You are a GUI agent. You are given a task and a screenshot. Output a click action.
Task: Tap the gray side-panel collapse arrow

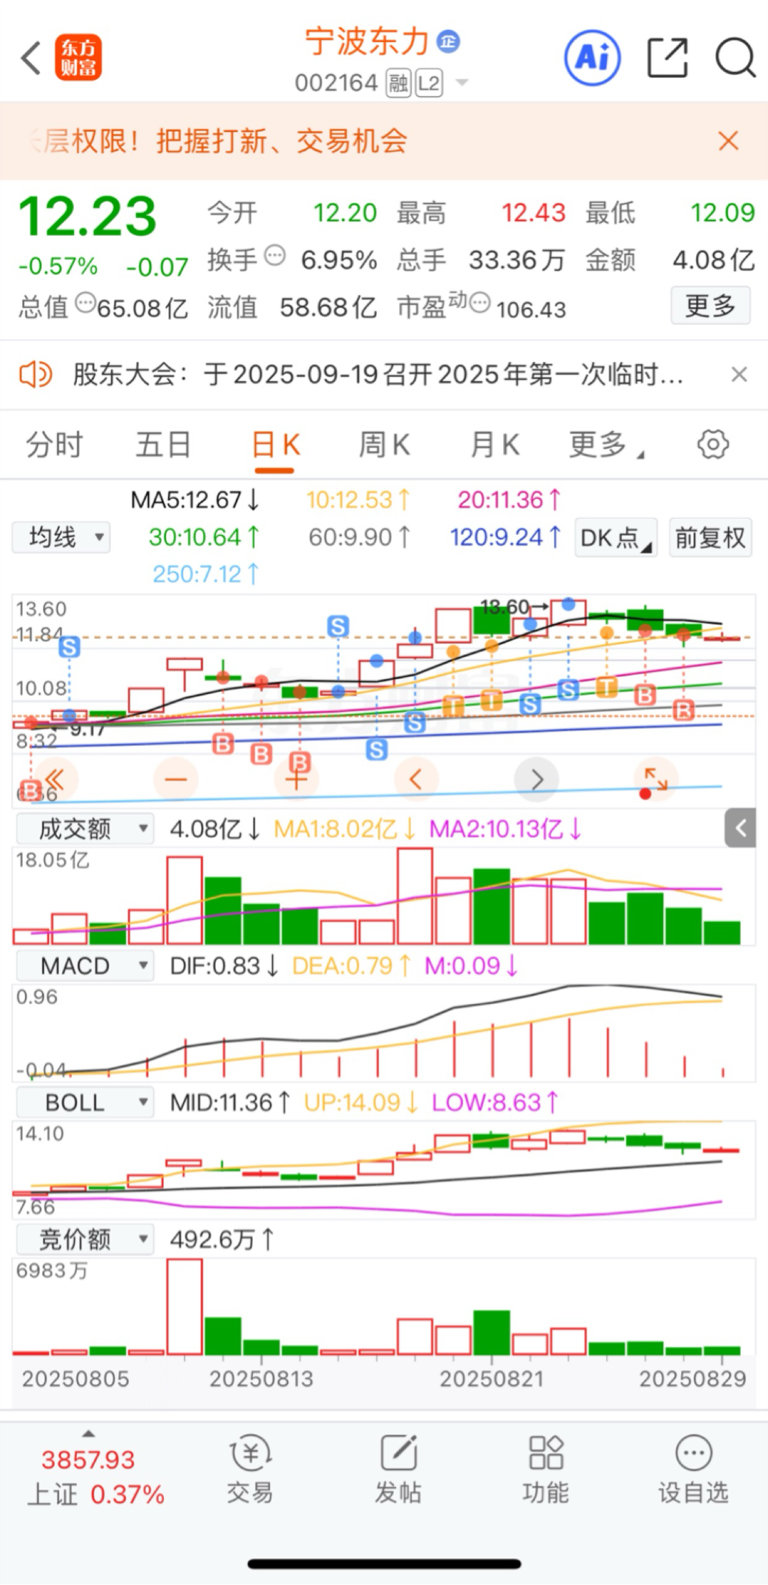[x=740, y=828]
